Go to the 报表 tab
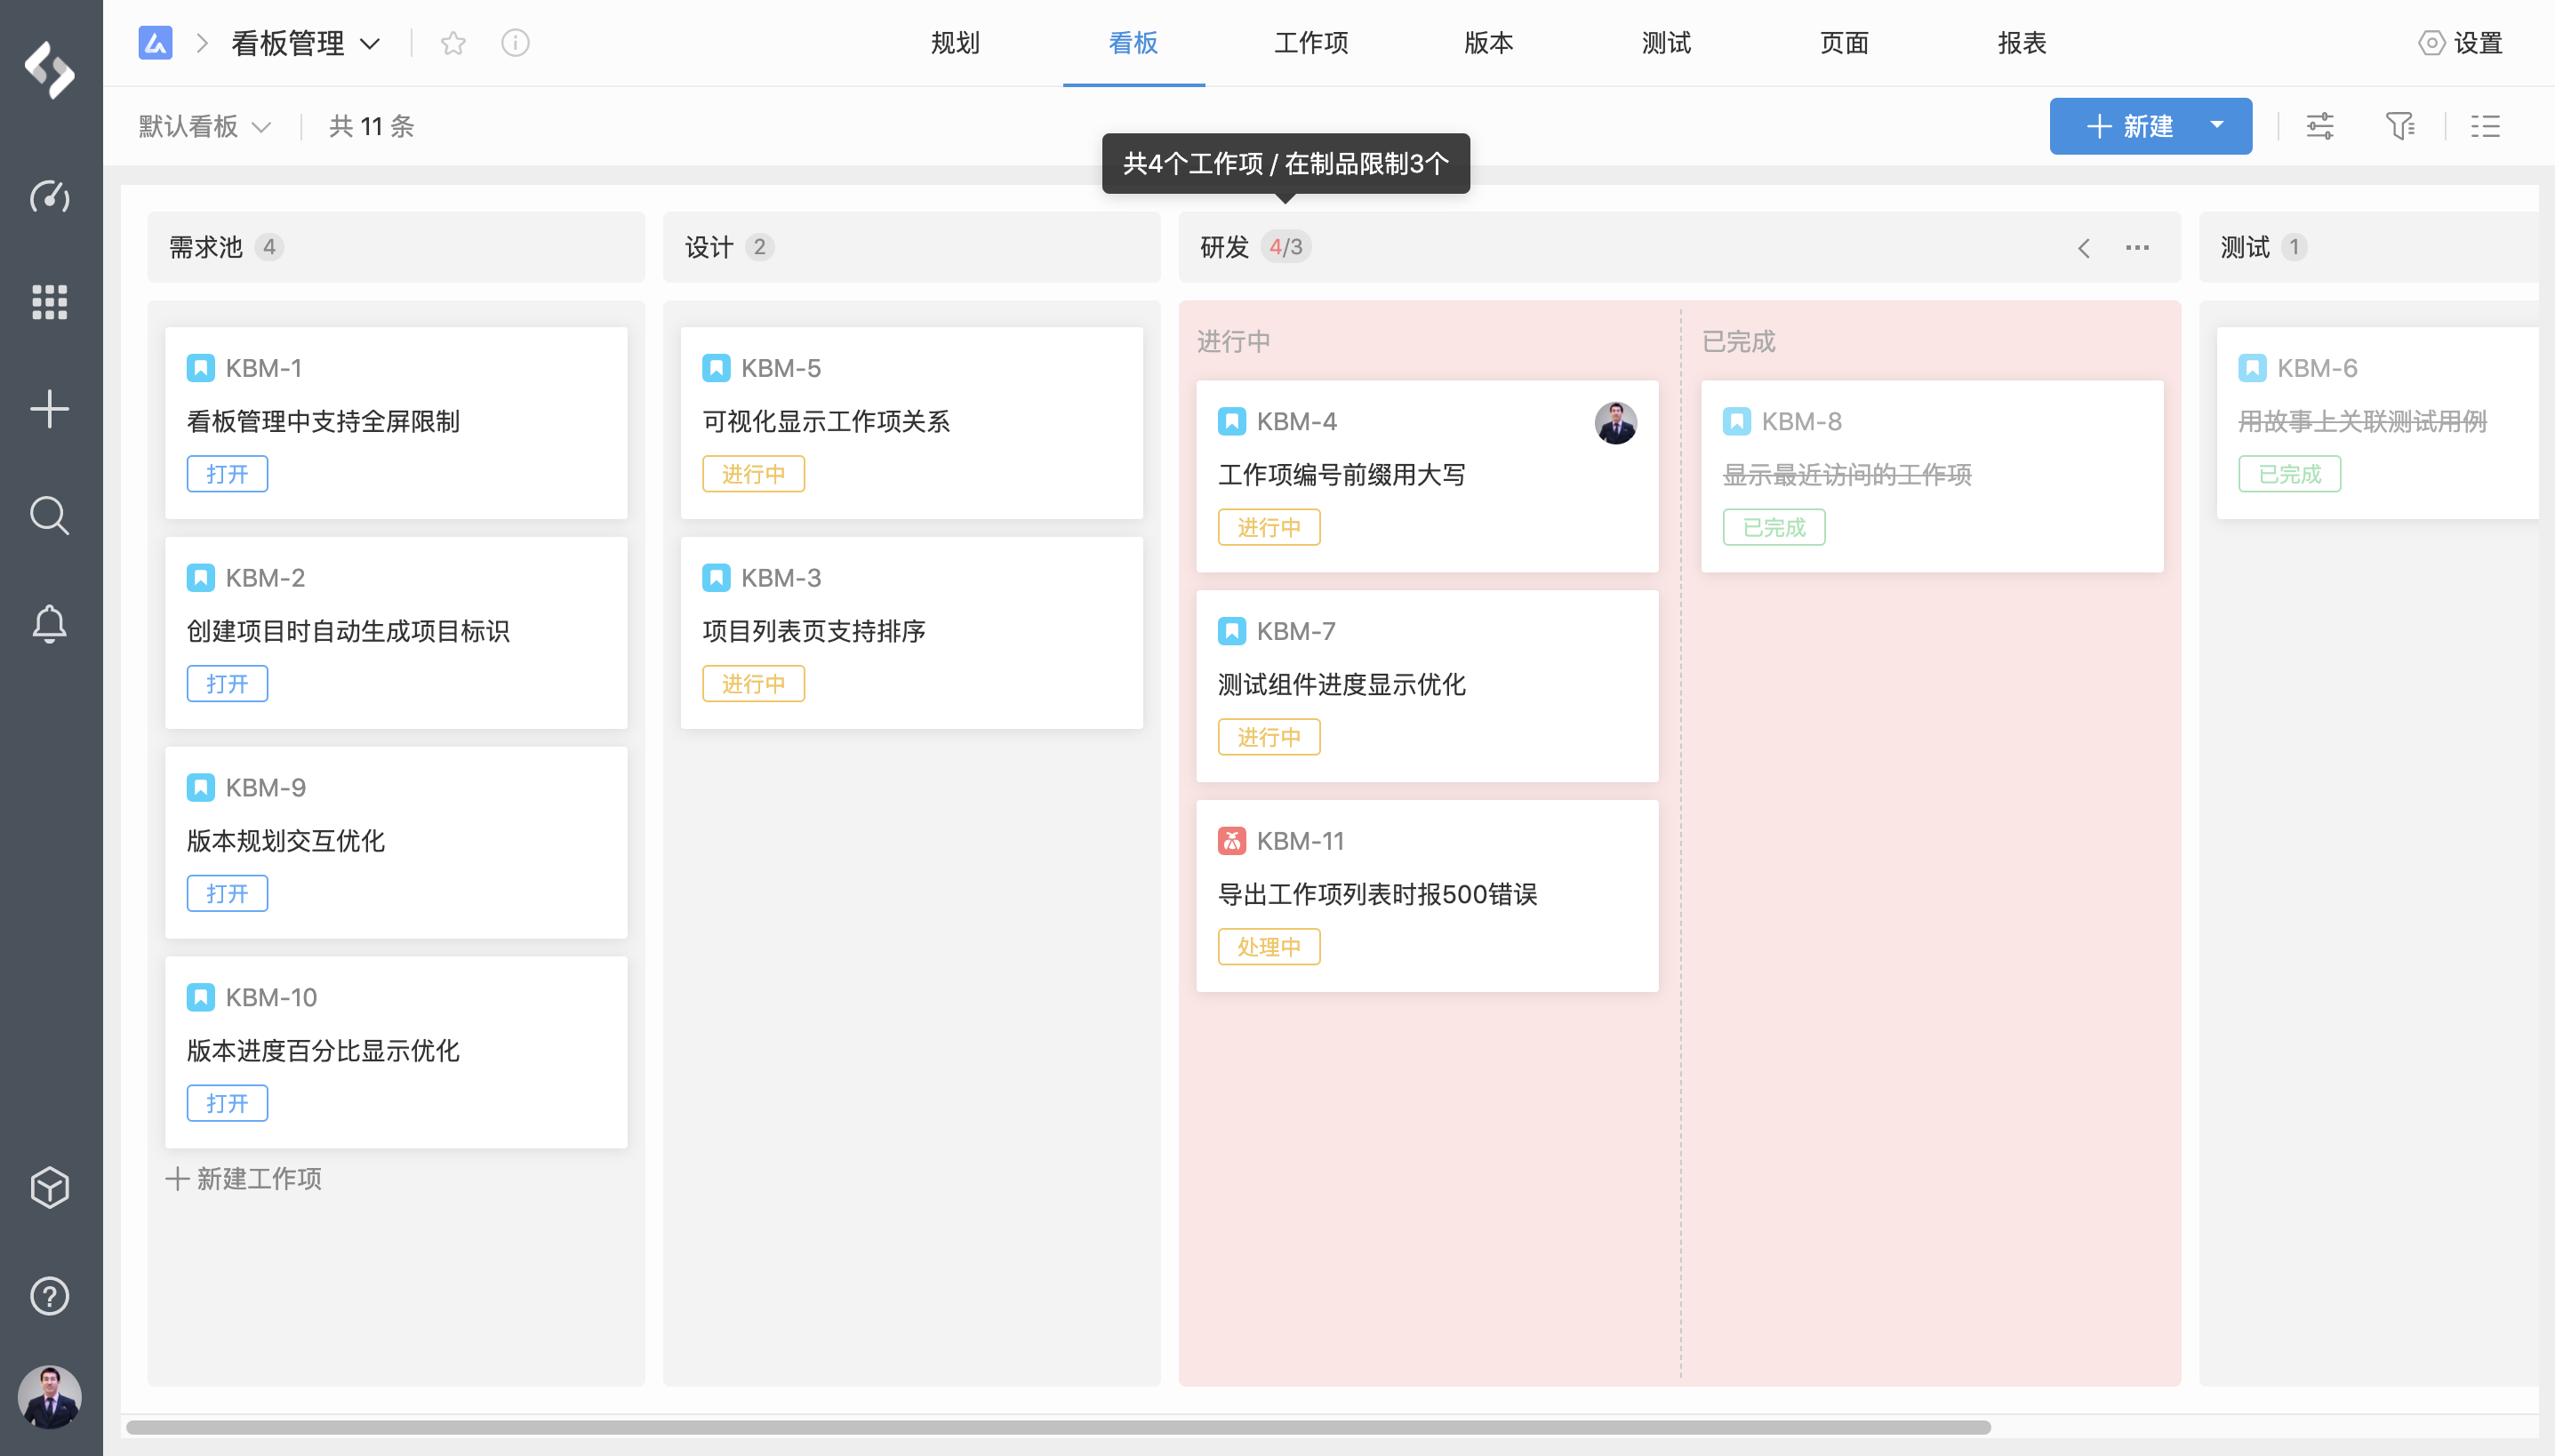This screenshot has width=2555, height=1456. (x=2021, y=43)
